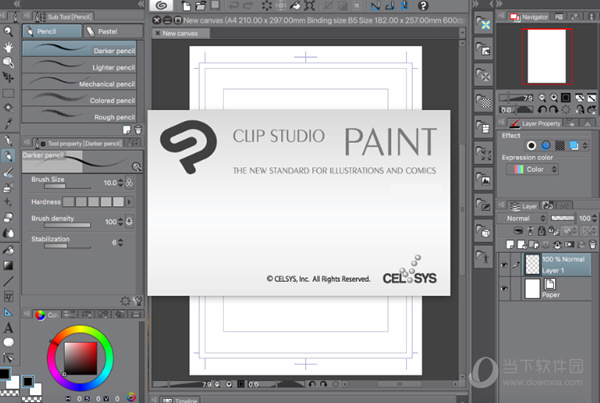
Task: Zoom out in the Navigator panel
Action: click(541, 98)
